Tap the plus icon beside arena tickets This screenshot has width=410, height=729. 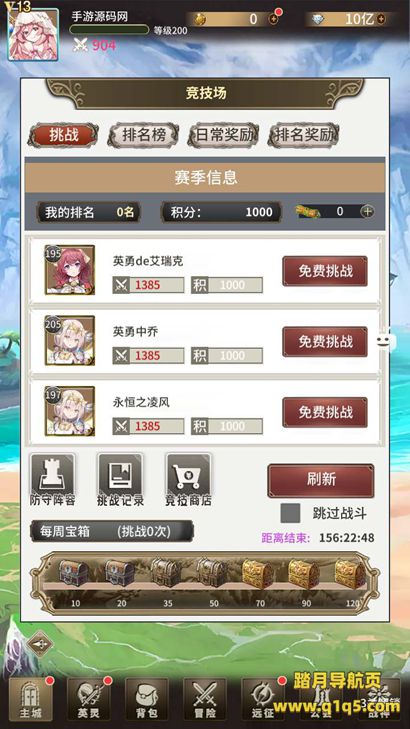pos(367,212)
